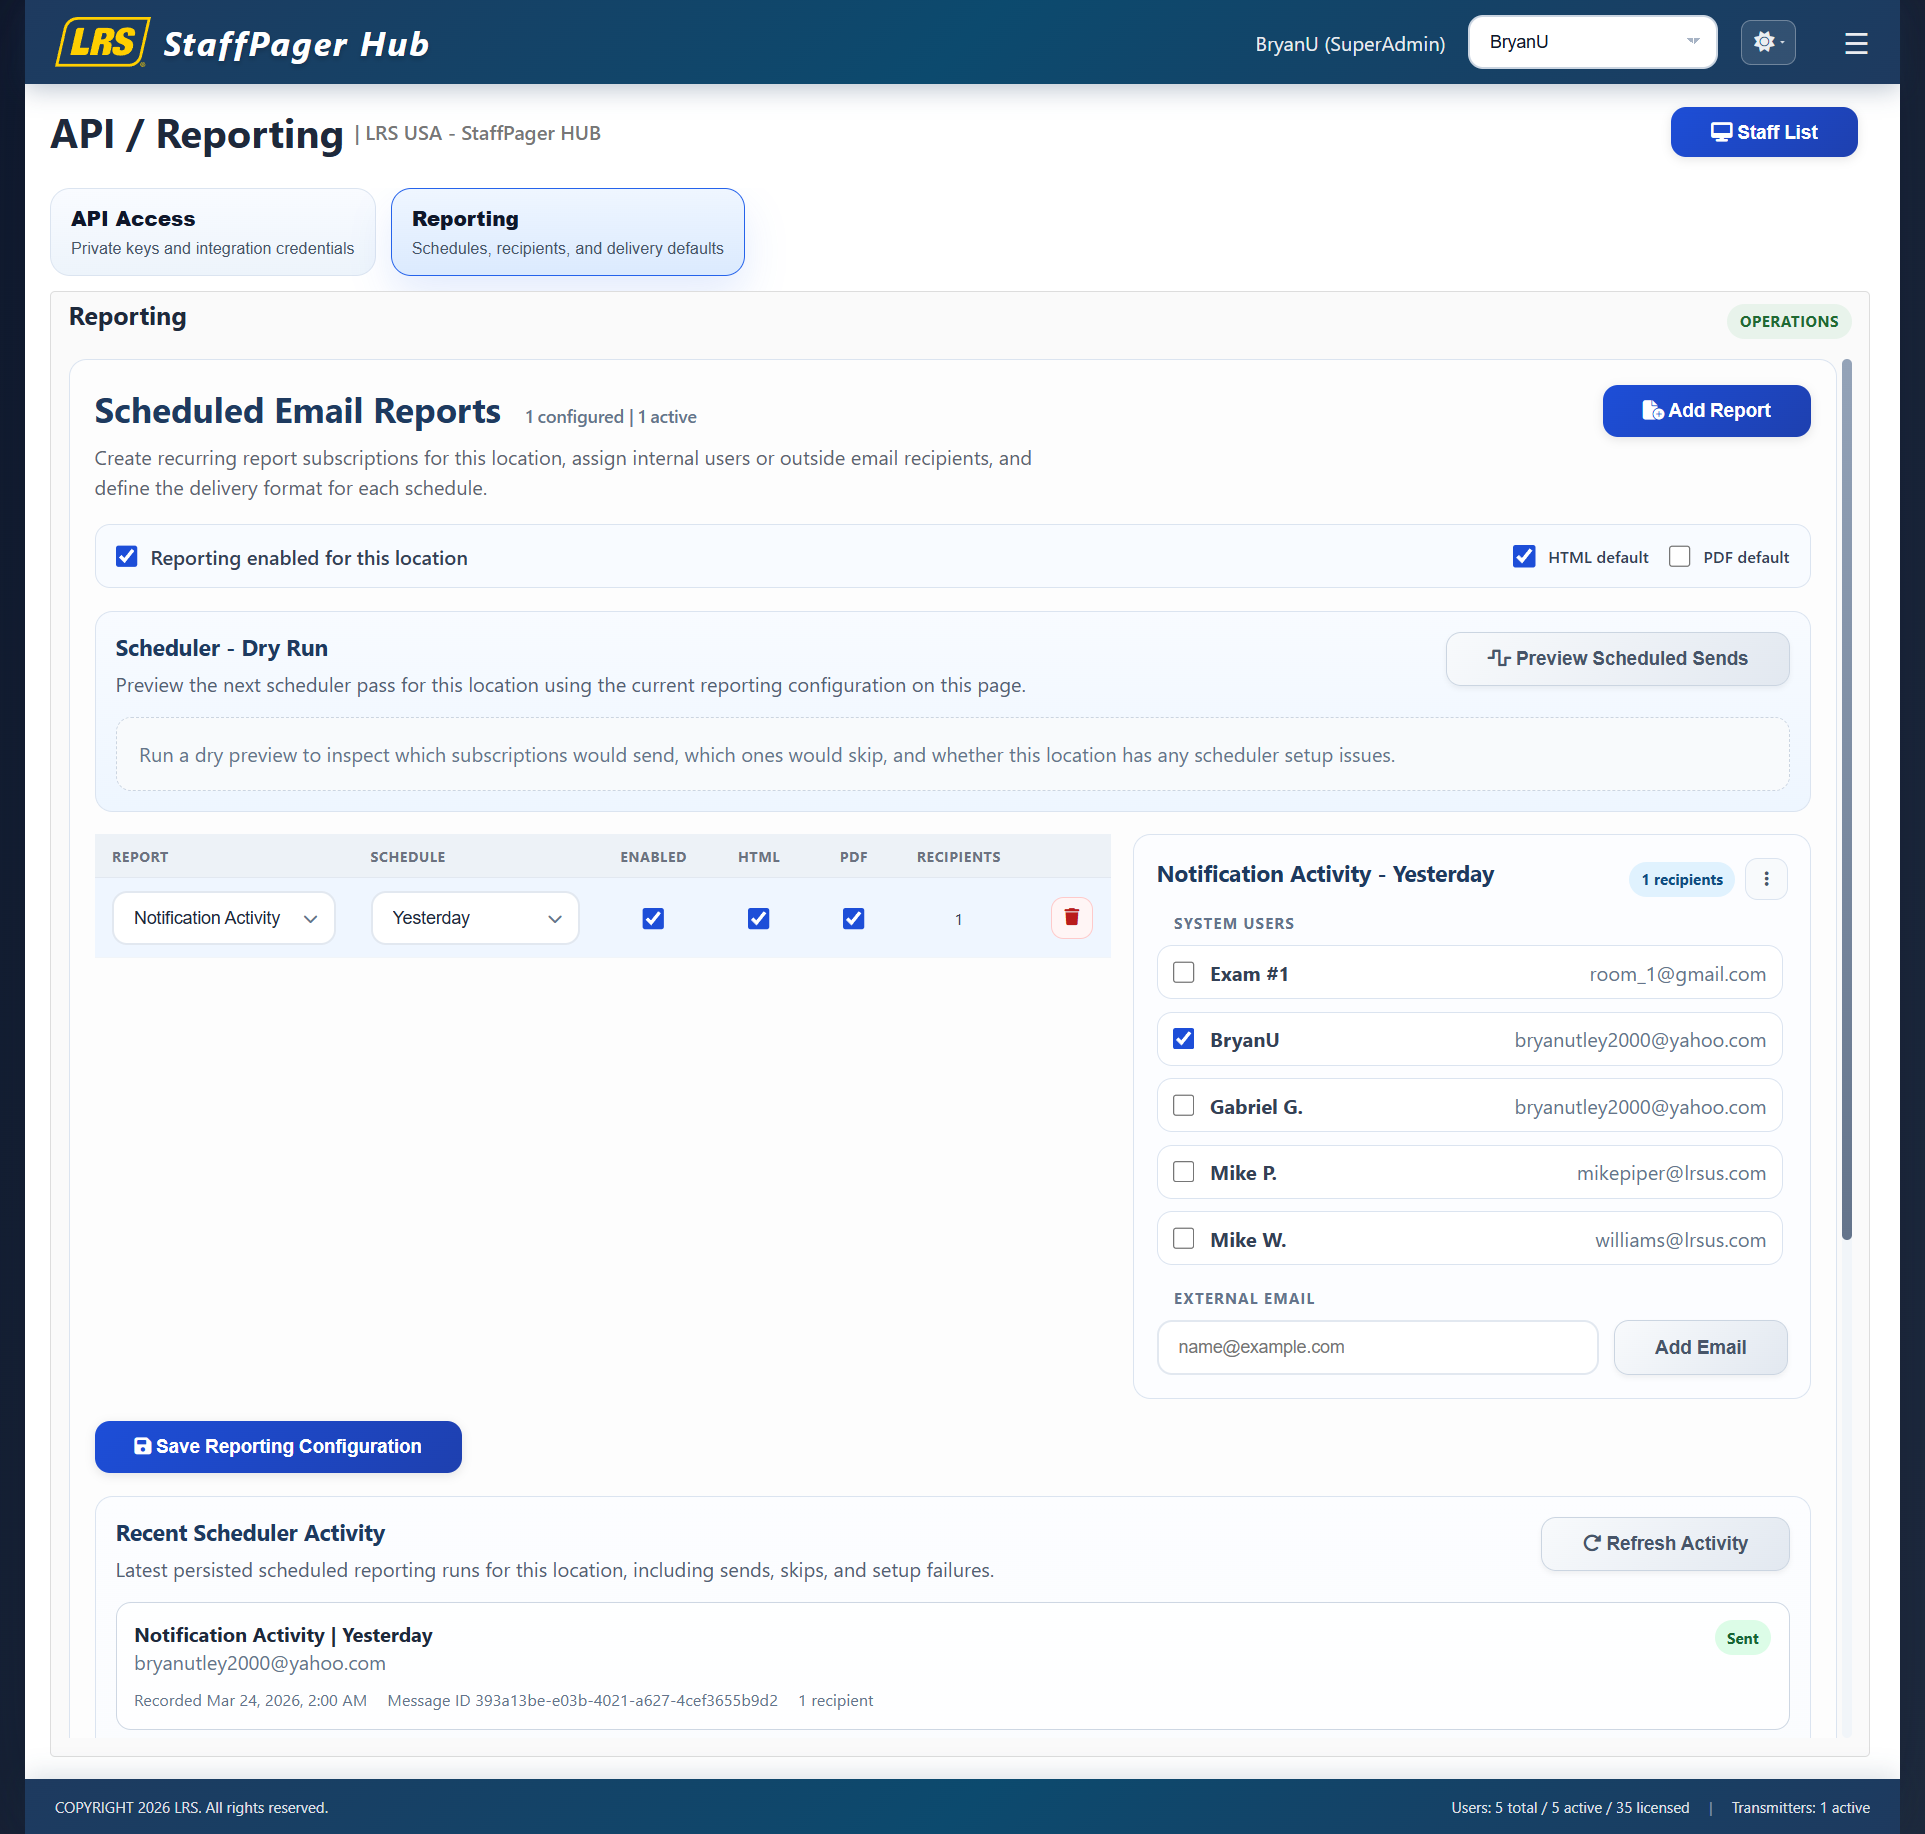Check Mike W. recipient checkbox
Screen dimensions: 1925x1834
click(x=1184, y=1239)
